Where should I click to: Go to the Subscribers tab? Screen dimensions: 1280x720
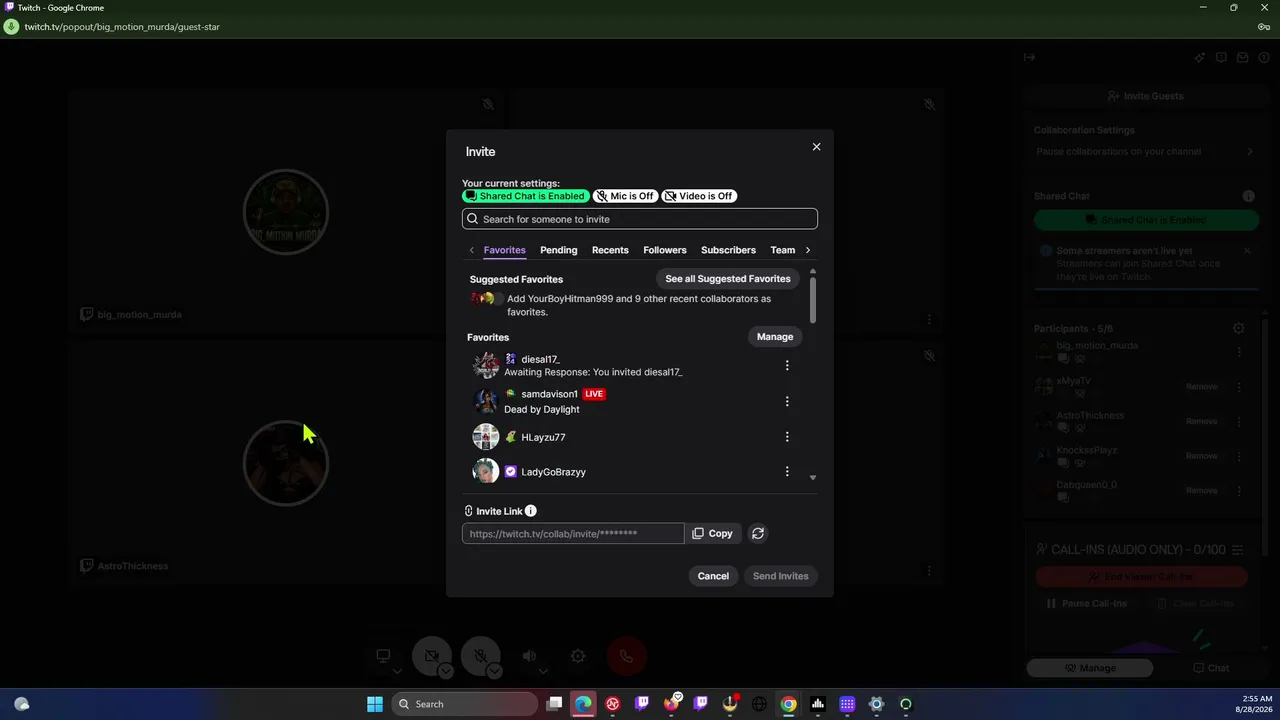[x=728, y=250]
